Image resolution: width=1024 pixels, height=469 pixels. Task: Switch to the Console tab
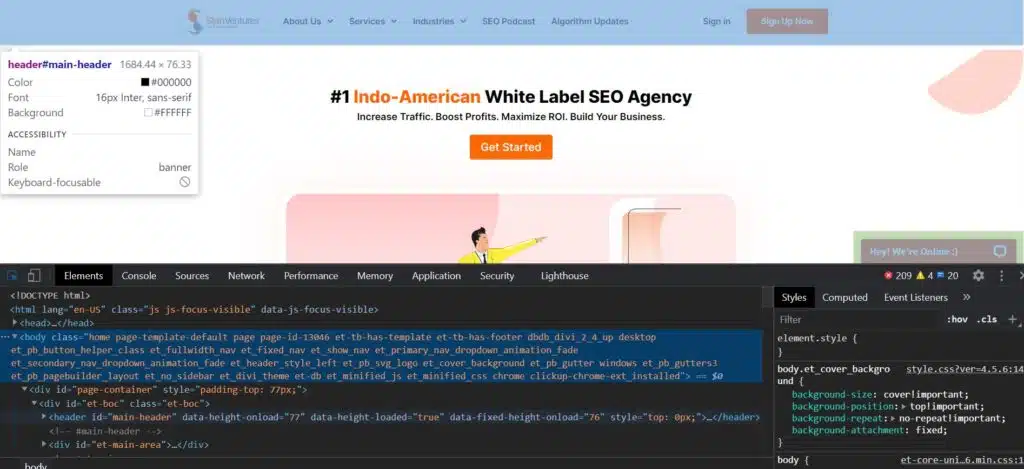pos(138,276)
